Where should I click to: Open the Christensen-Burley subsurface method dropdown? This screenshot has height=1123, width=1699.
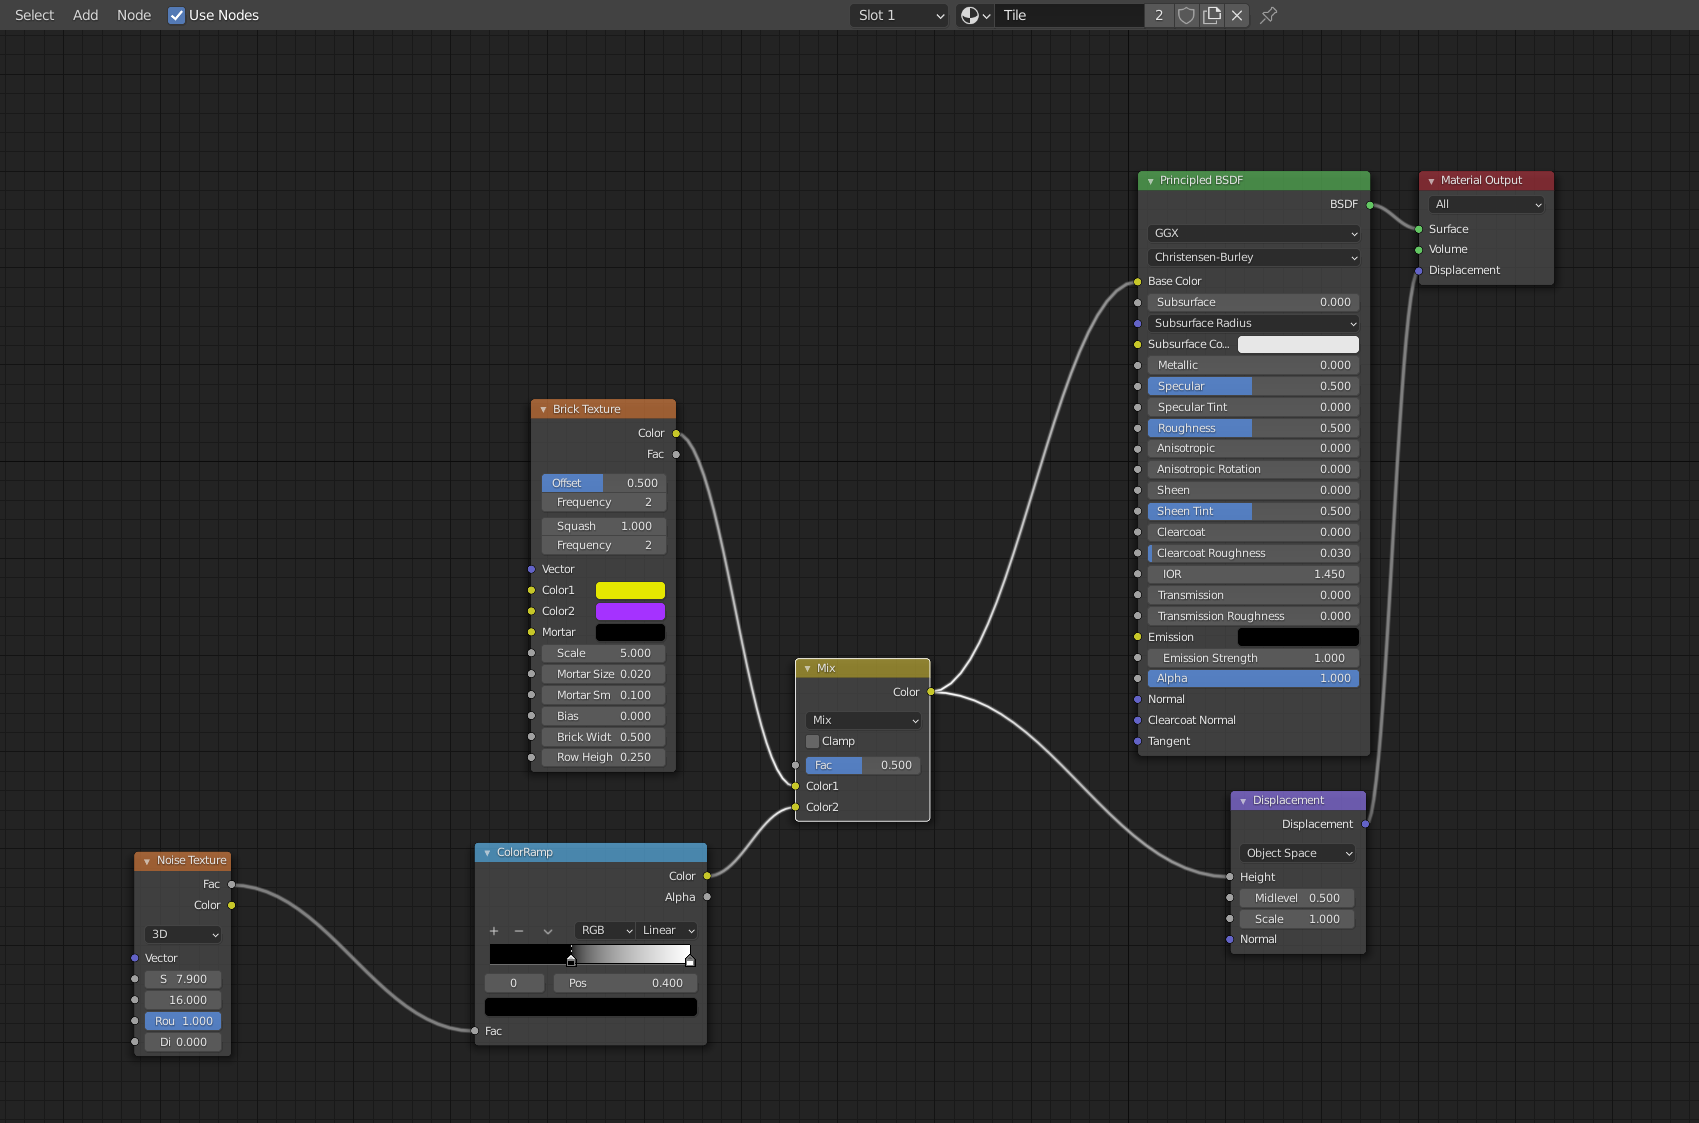(1255, 257)
